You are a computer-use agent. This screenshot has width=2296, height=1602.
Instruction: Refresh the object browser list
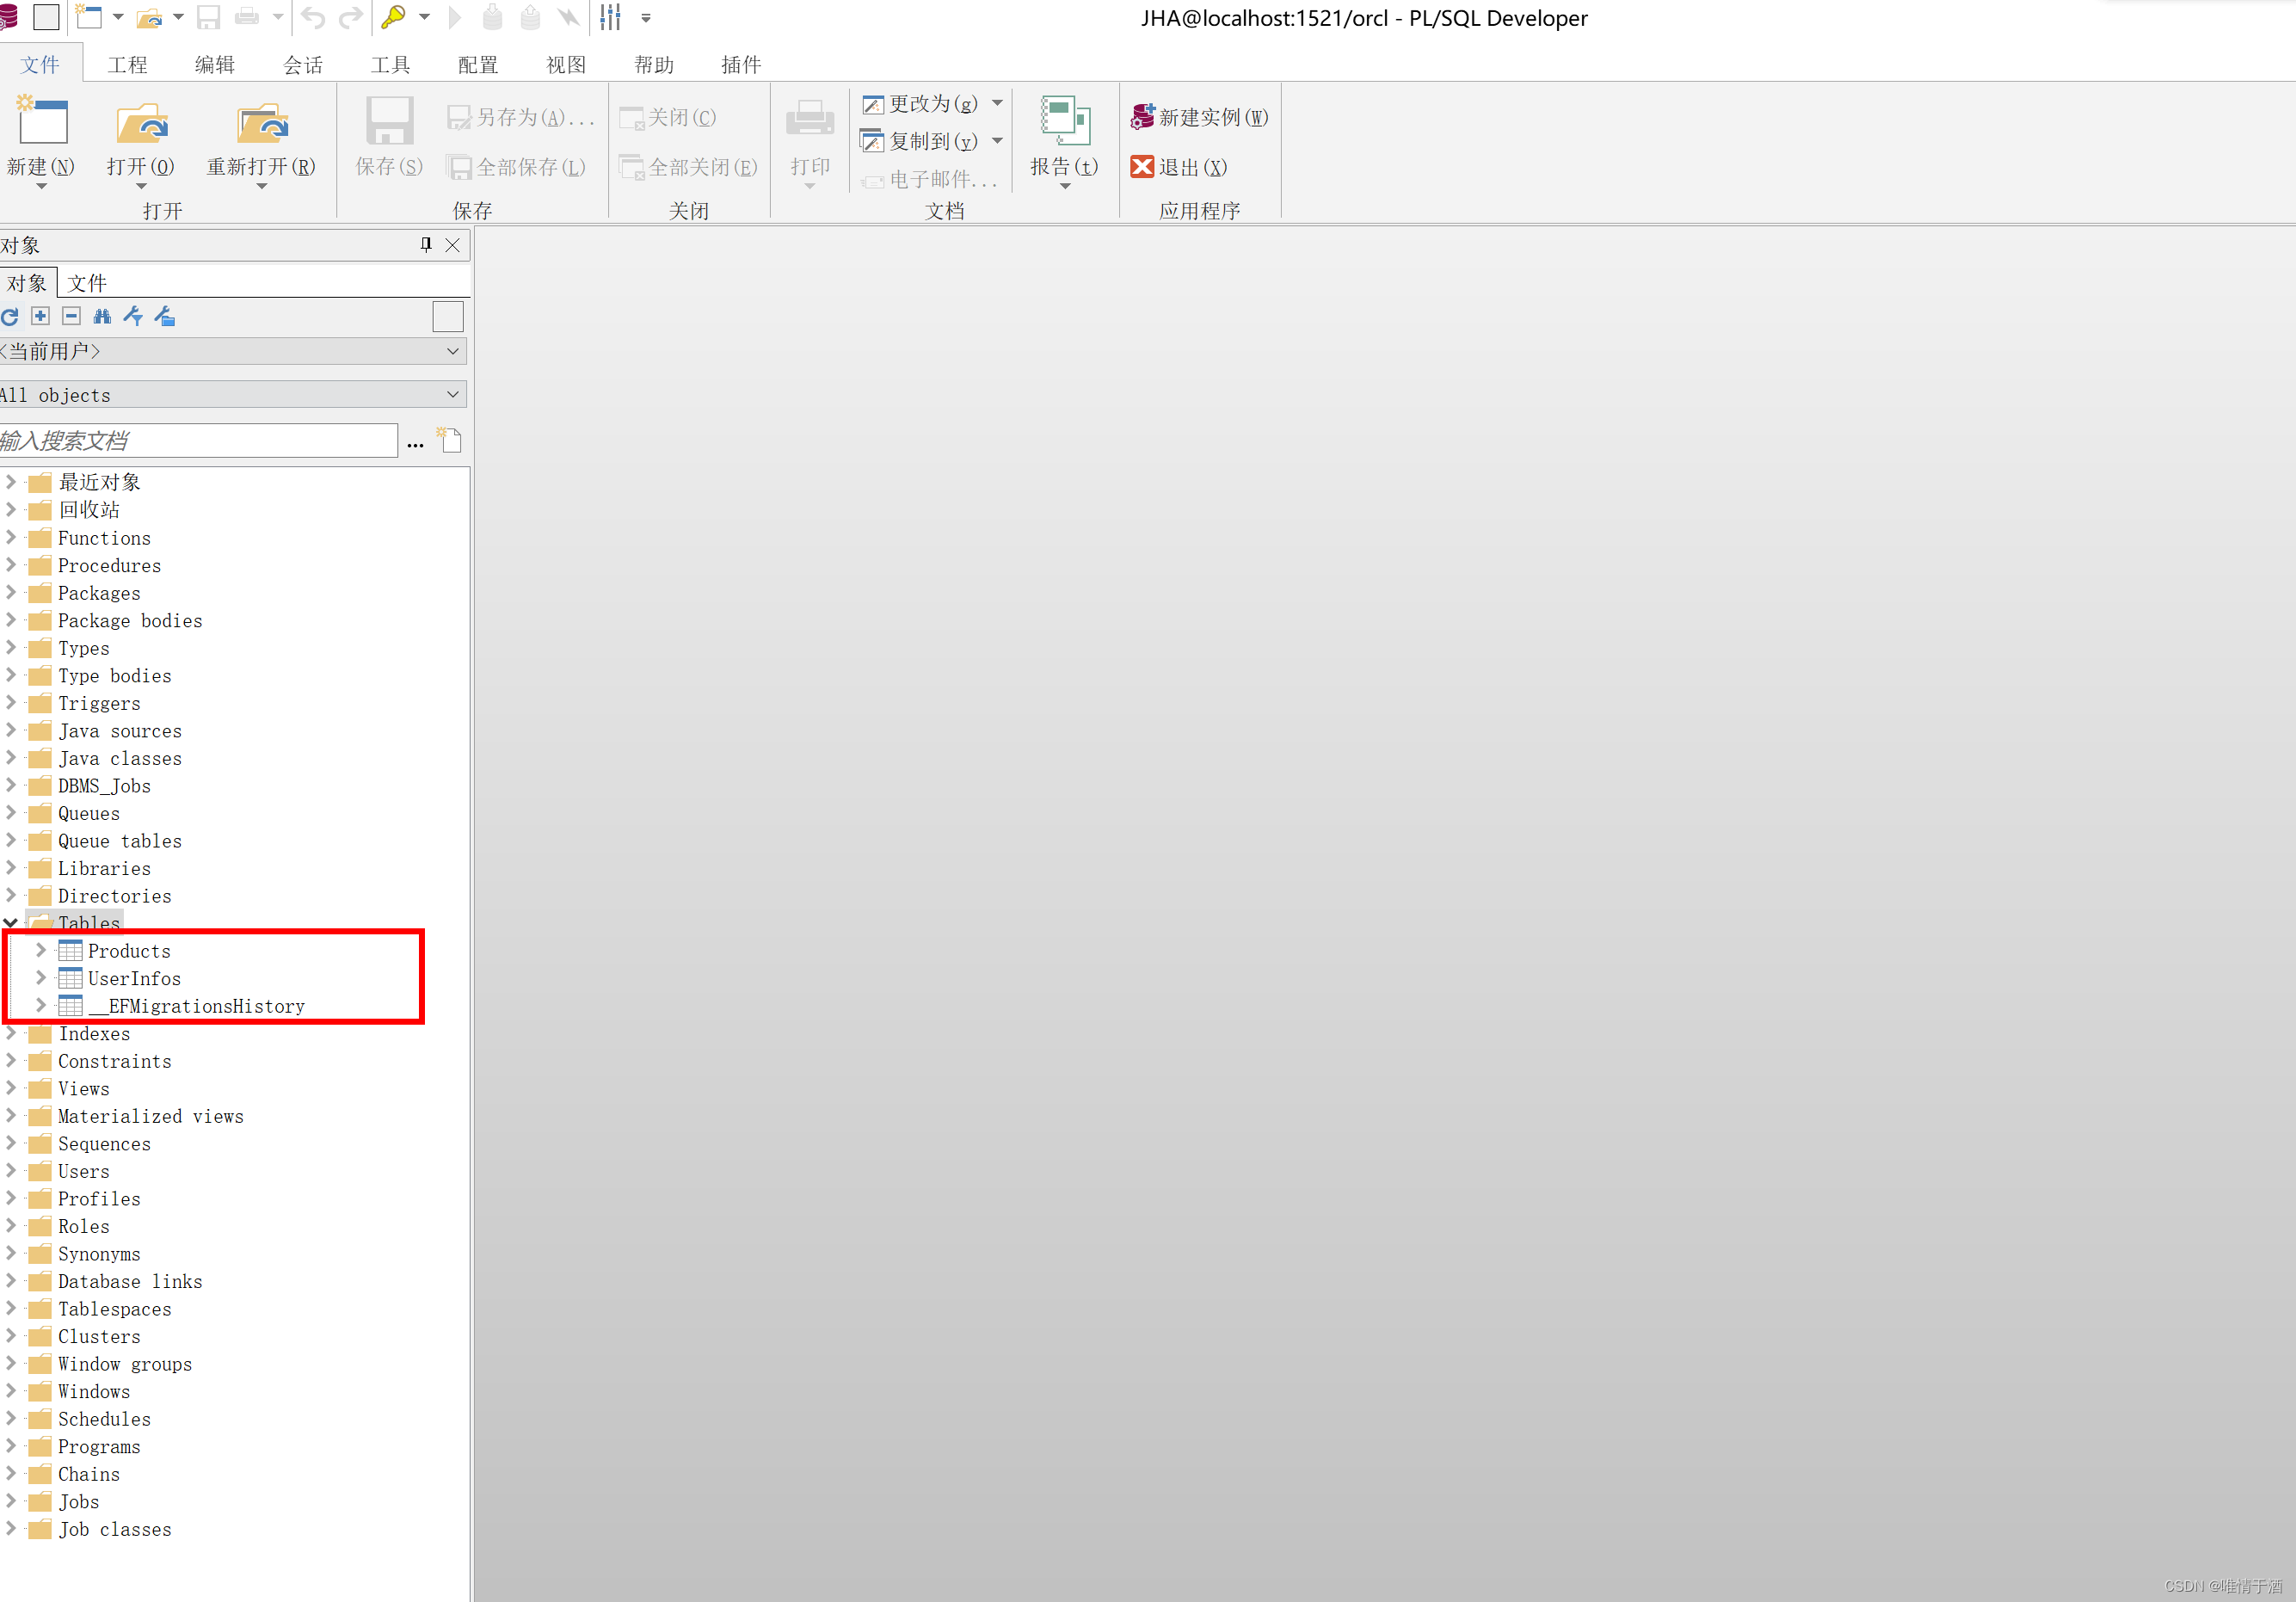pyautogui.click(x=10, y=317)
